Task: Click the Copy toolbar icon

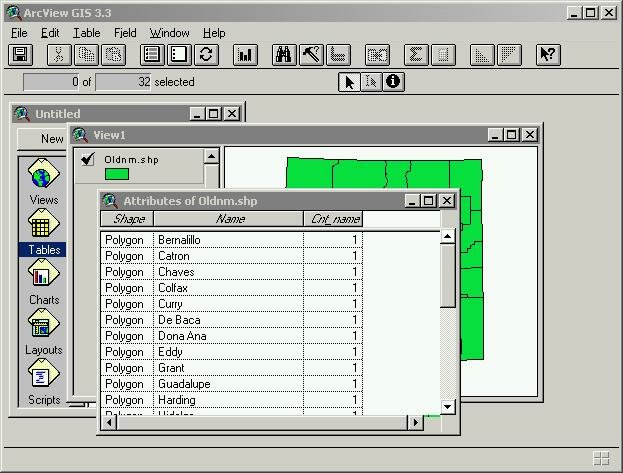Action: pyautogui.click(x=86, y=54)
